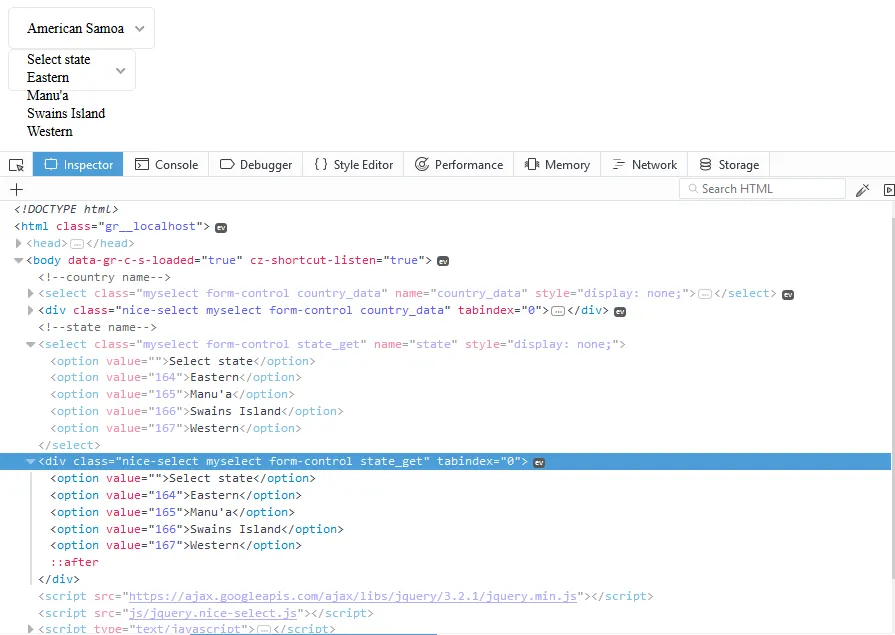Expand the country_data select element

click(30, 294)
